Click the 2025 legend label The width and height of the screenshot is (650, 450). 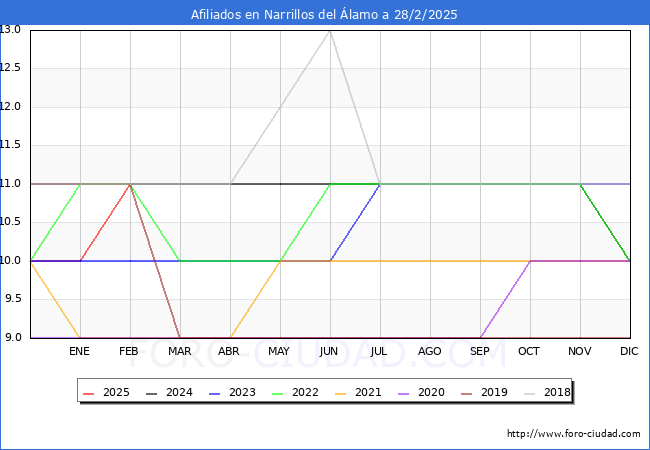[x=116, y=392]
